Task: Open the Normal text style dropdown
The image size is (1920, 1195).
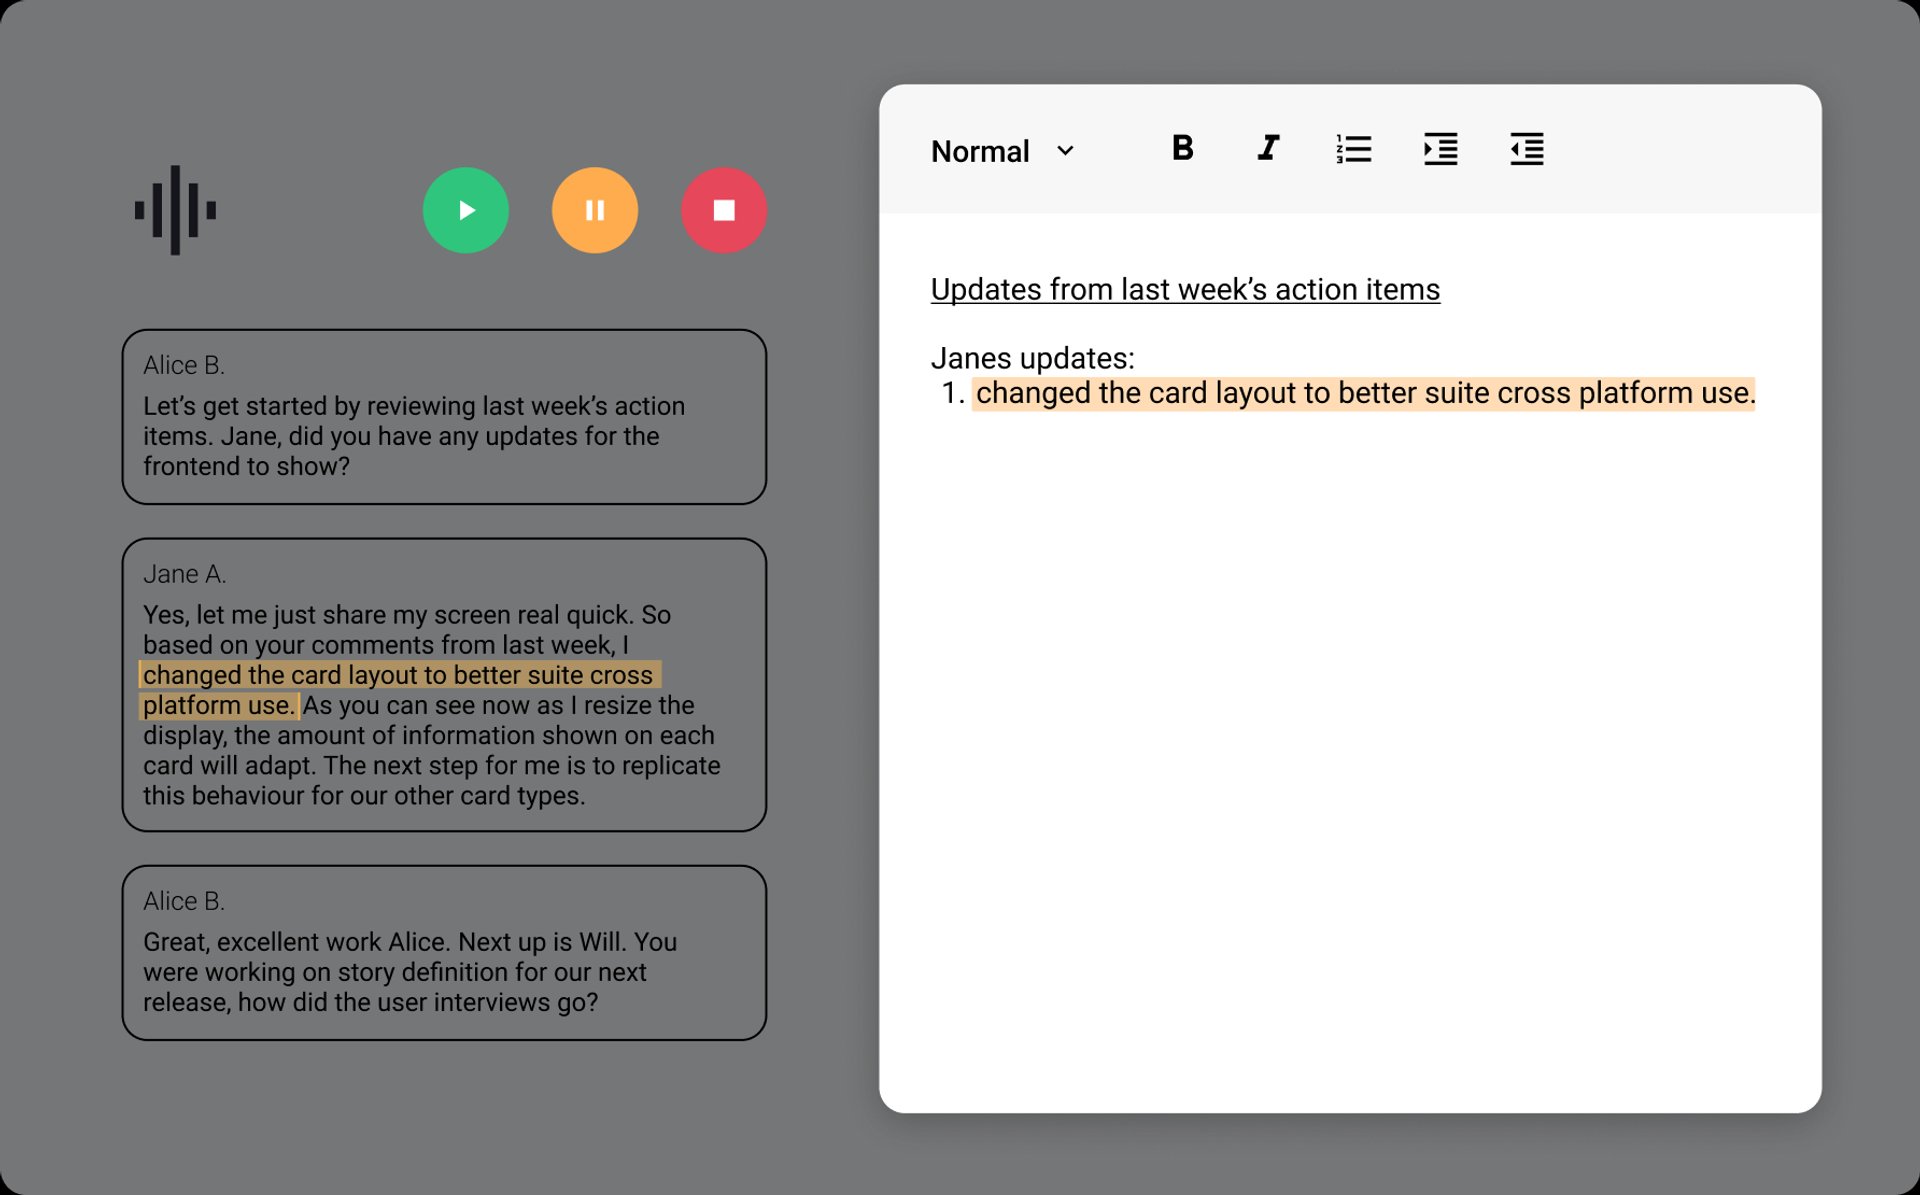Action: pyautogui.click(x=980, y=151)
